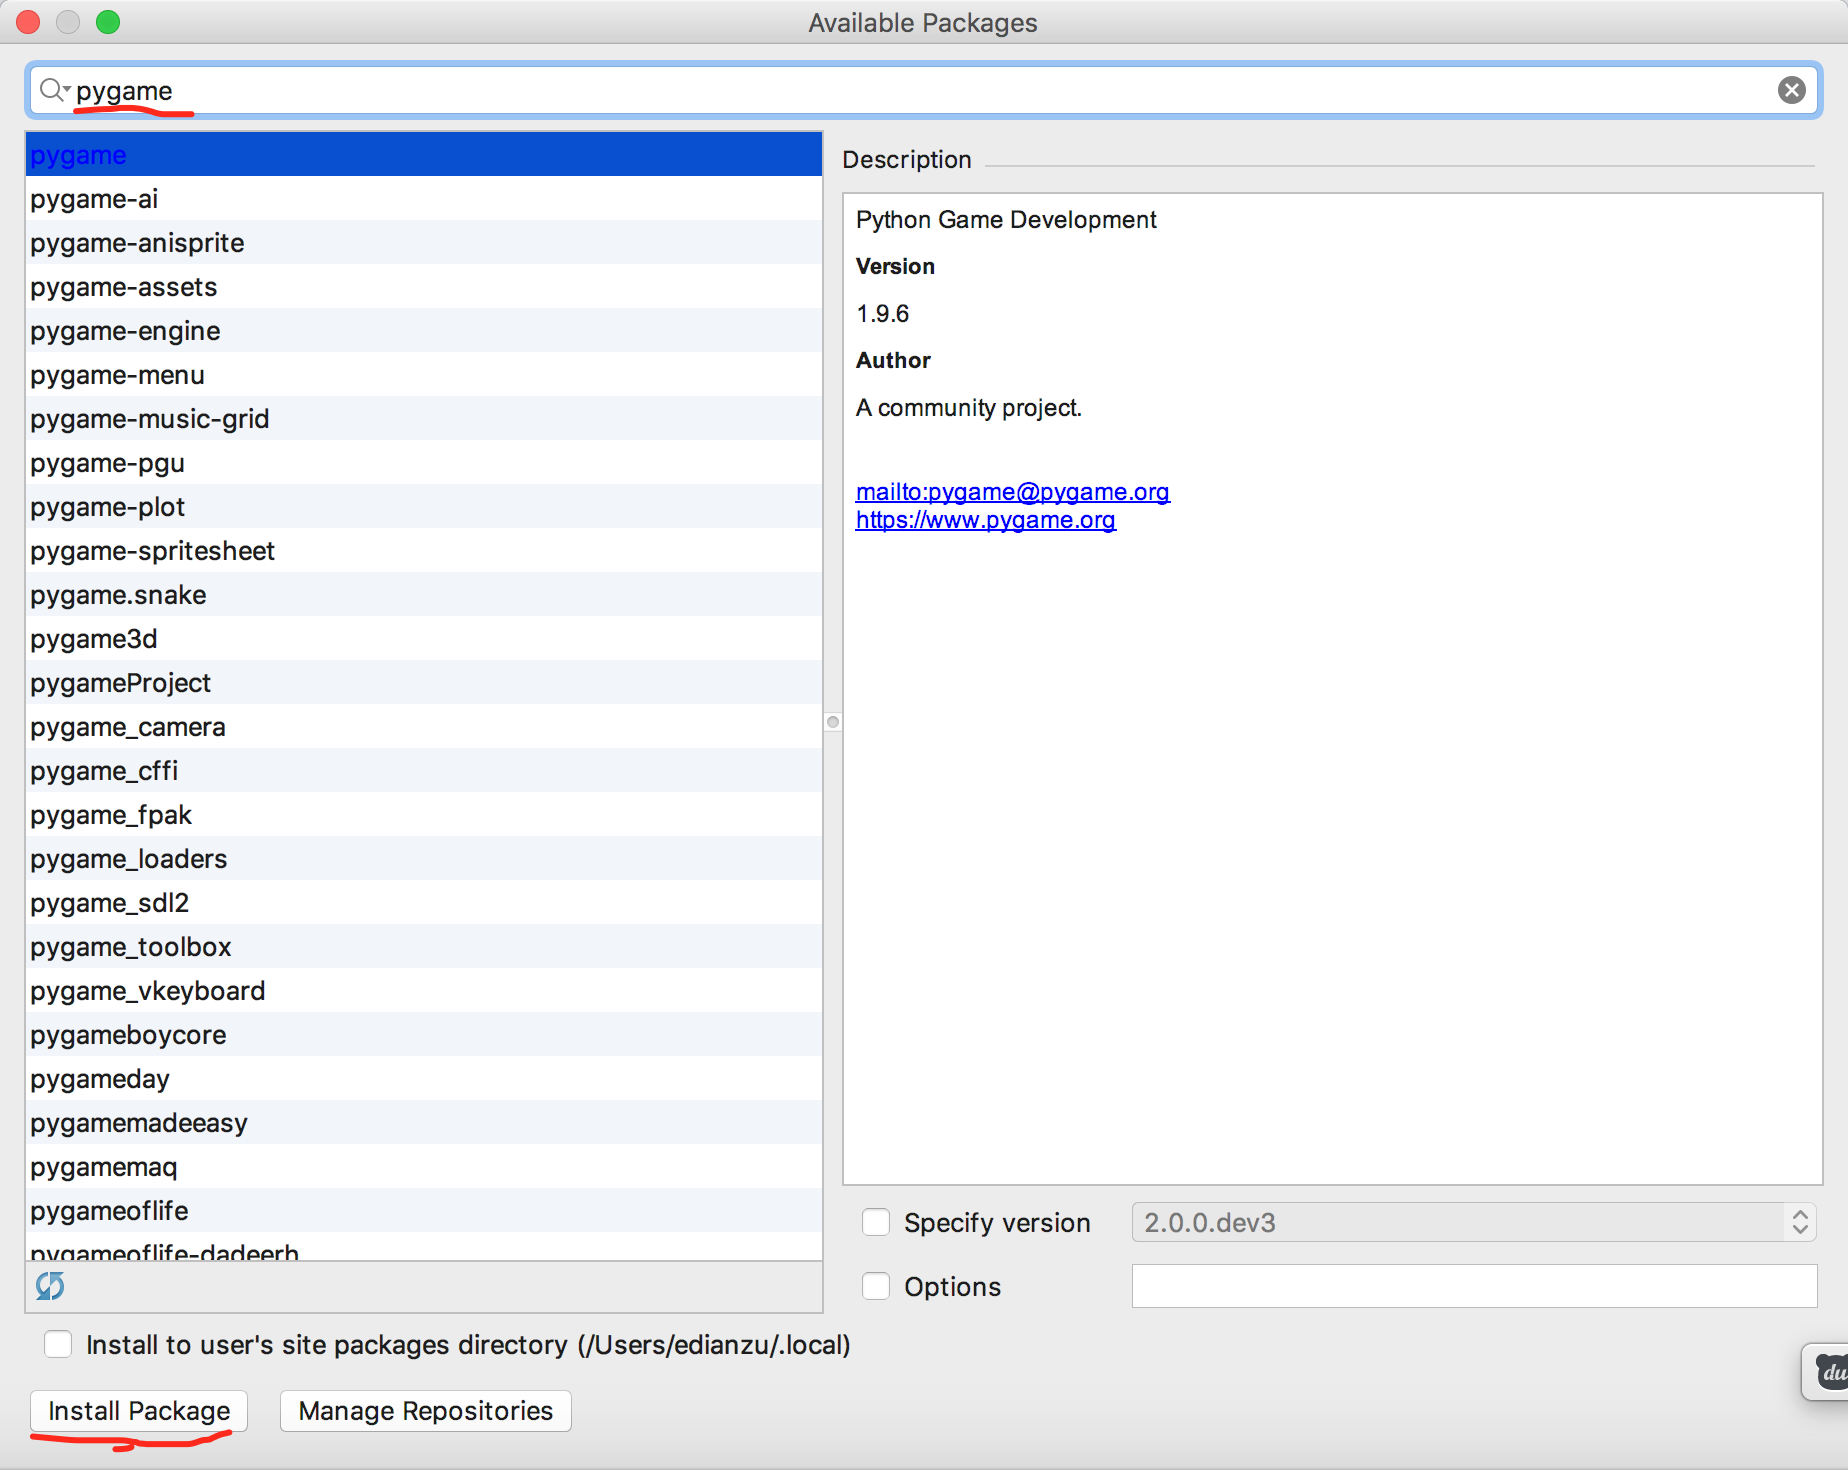Image resolution: width=1848 pixels, height=1470 pixels.
Task: Open the https://www.pygame.org link
Action: (x=986, y=520)
